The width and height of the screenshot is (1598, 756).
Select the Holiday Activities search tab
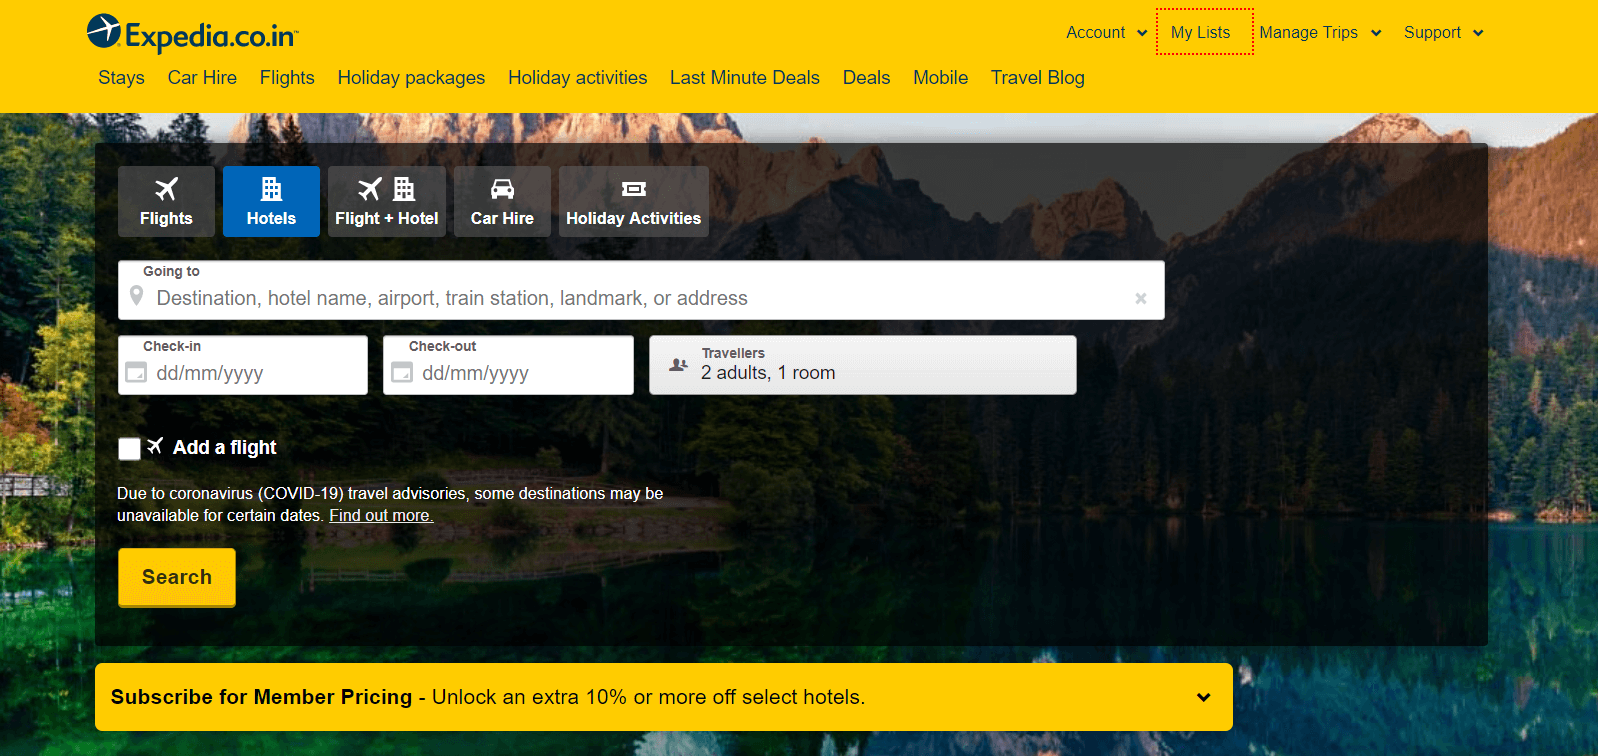[x=634, y=201]
